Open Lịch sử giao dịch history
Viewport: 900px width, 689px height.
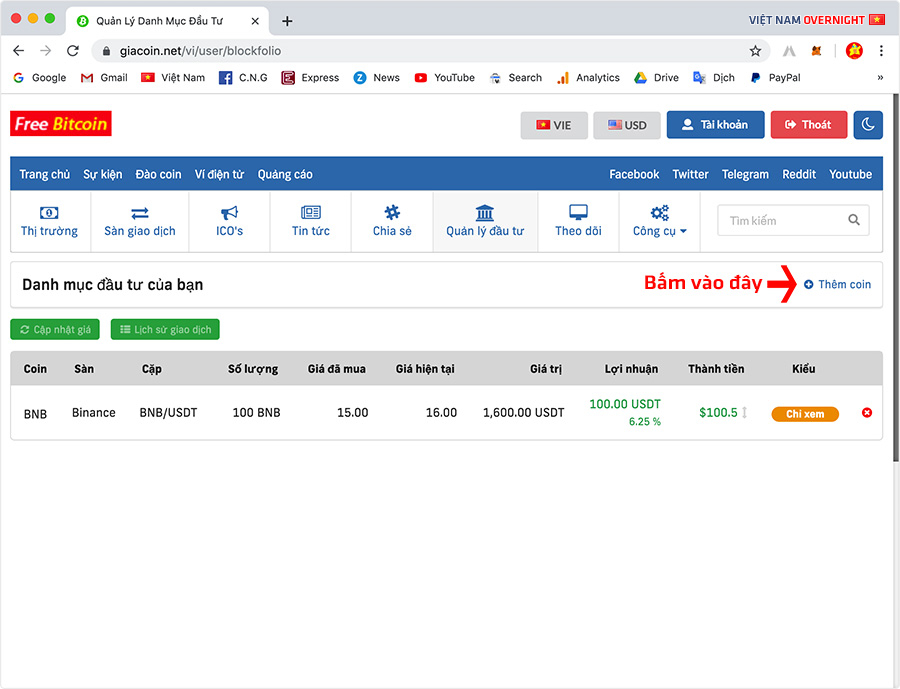(165, 329)
